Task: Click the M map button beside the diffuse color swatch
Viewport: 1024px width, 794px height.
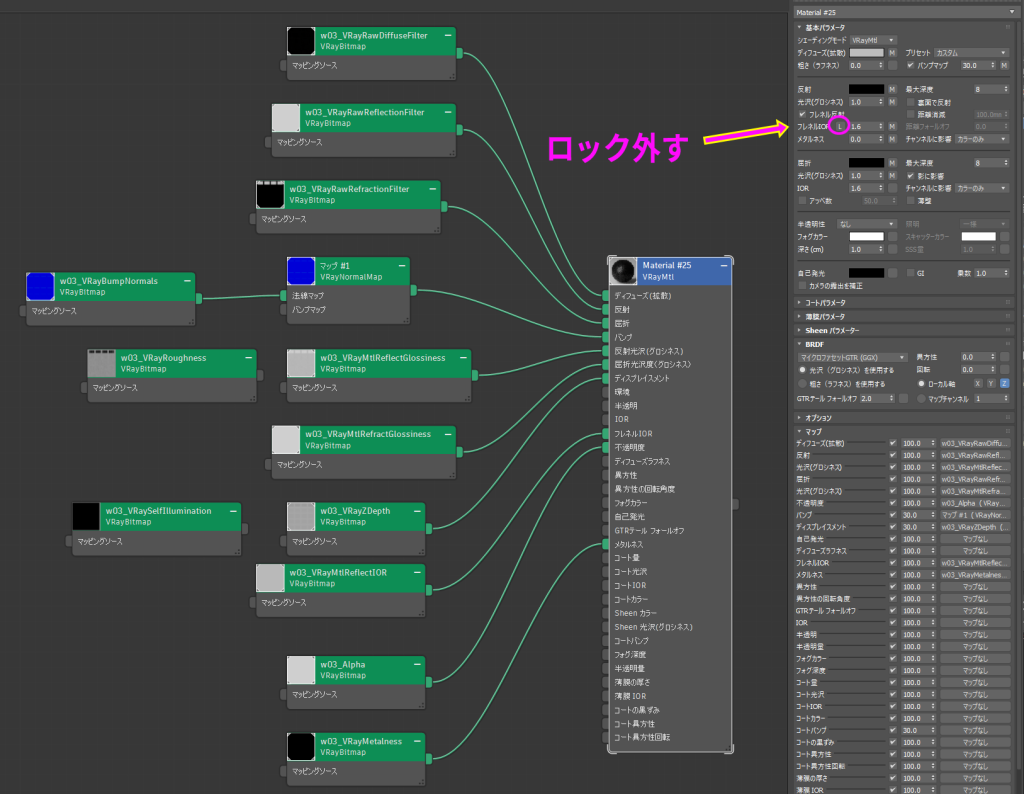Action: [893, 52]
